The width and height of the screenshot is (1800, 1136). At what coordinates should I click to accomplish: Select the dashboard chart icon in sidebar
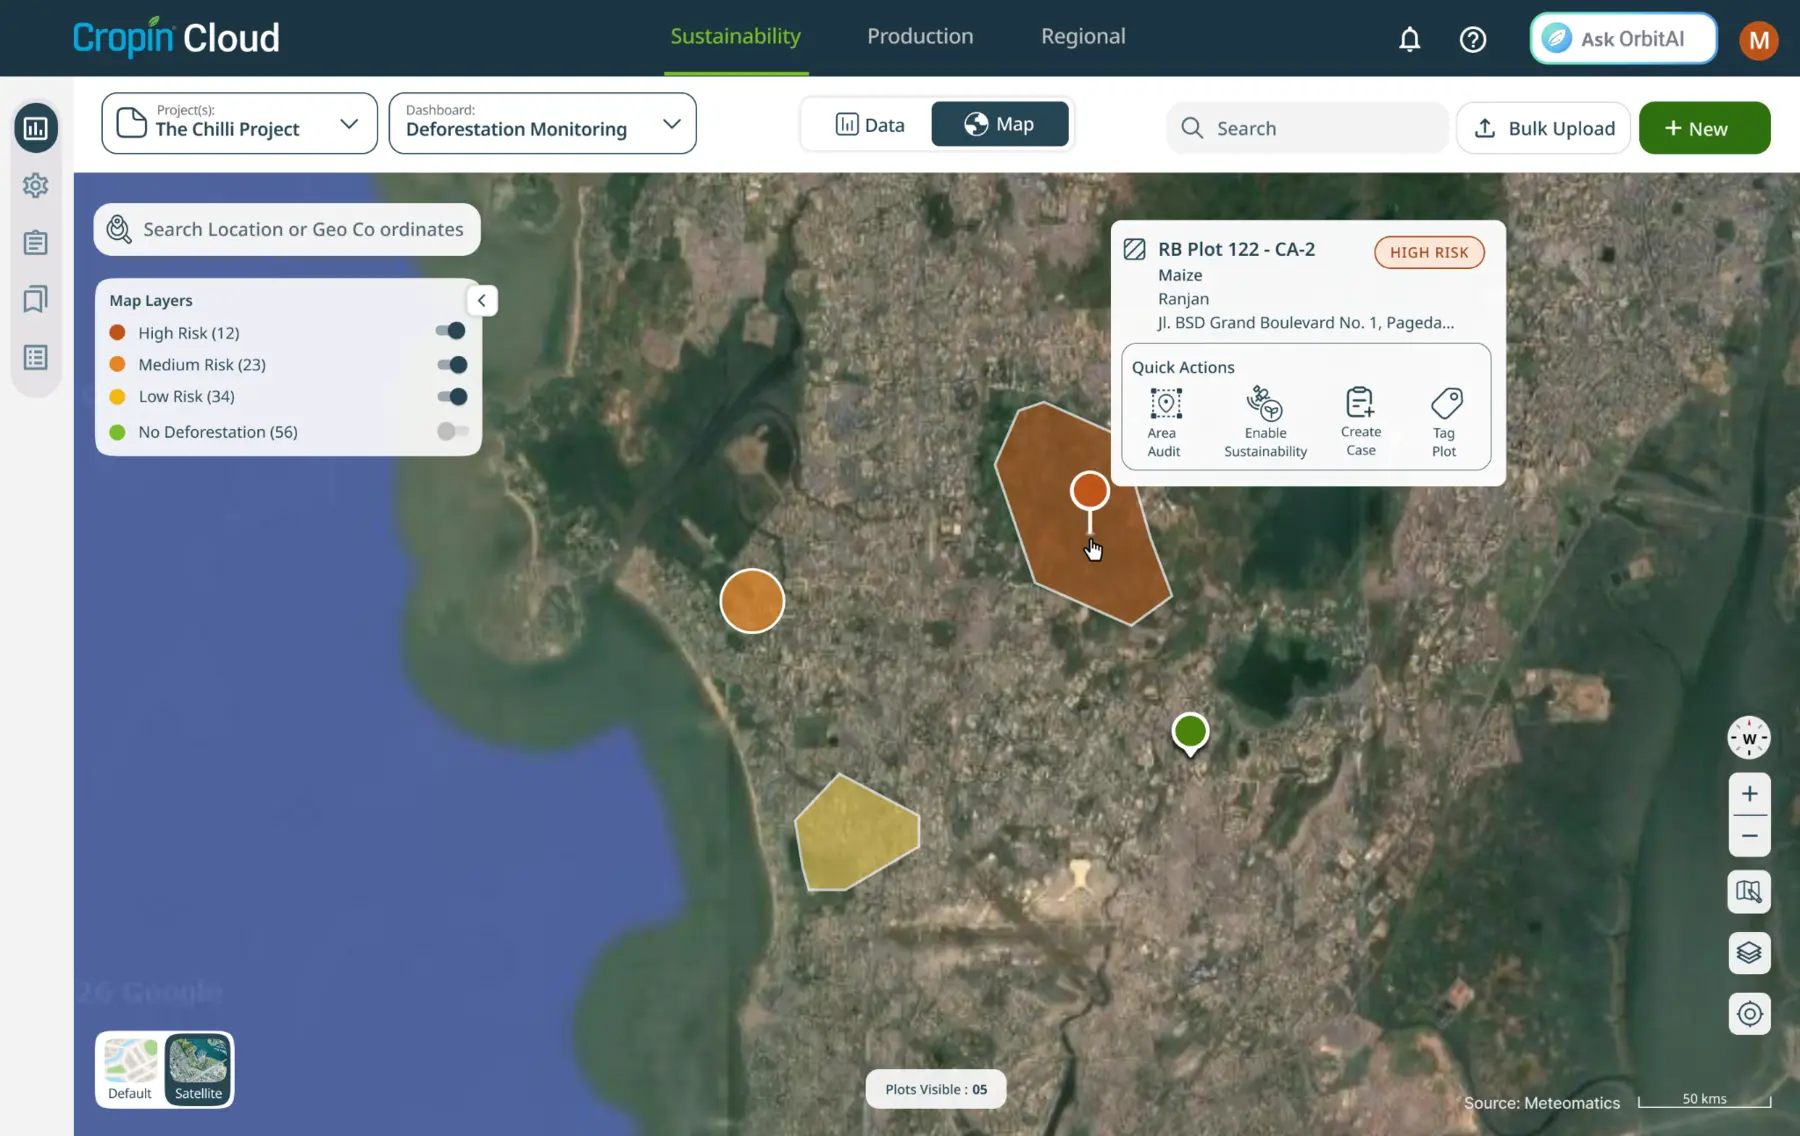[x=36, y=128]
